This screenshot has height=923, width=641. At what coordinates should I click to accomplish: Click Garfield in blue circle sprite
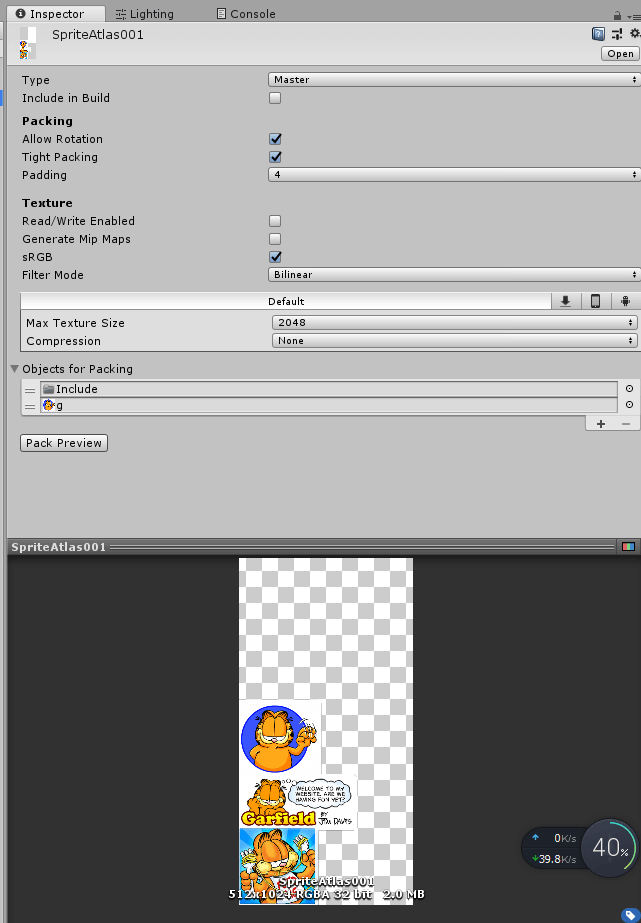click(x=279, y=738)
